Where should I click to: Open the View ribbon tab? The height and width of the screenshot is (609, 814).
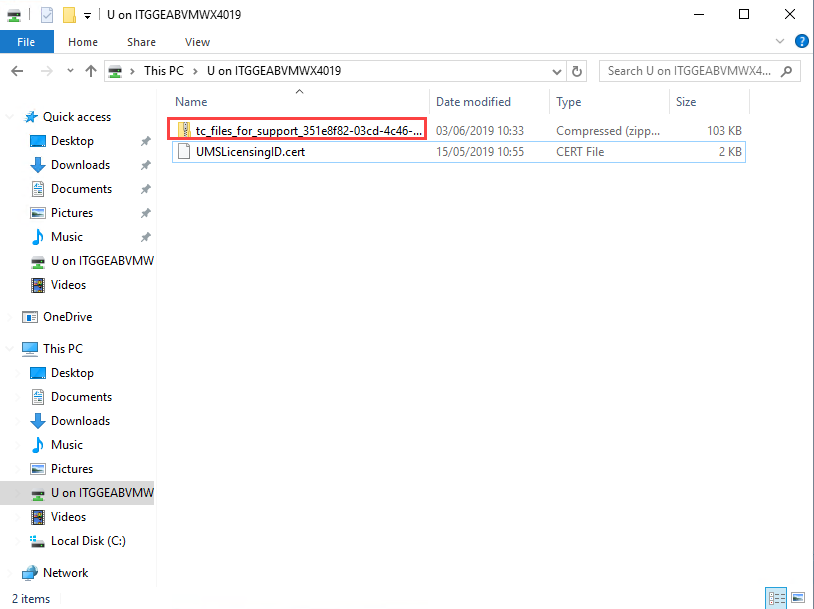(x=197, y=42)
